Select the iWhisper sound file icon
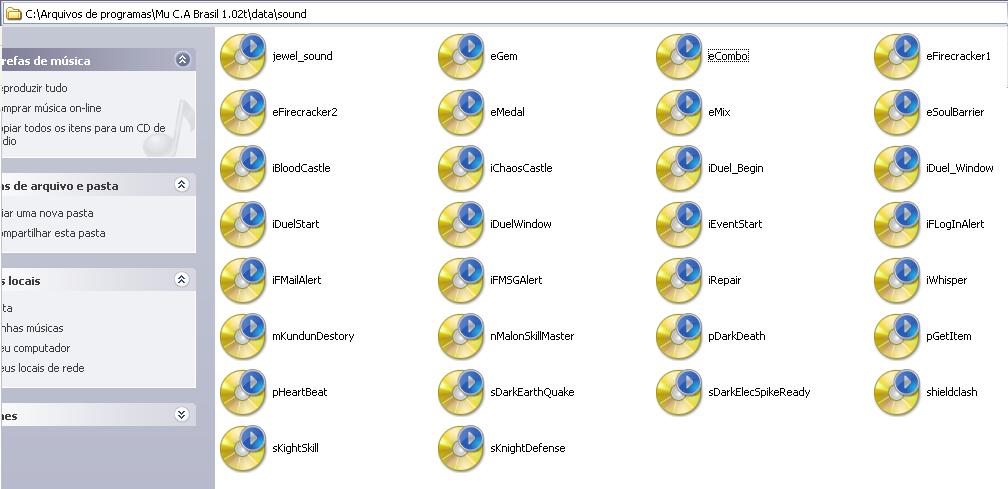 [x=896, y=280]
